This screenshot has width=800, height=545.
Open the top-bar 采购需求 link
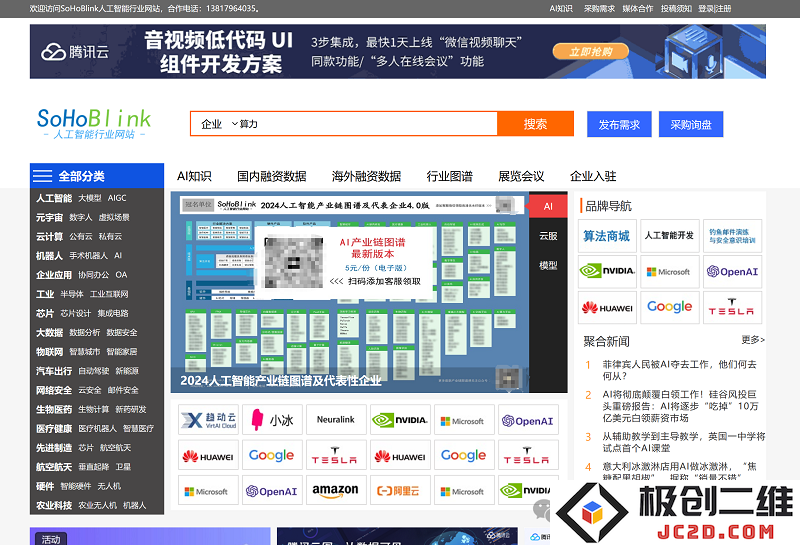tap(599, 9)
